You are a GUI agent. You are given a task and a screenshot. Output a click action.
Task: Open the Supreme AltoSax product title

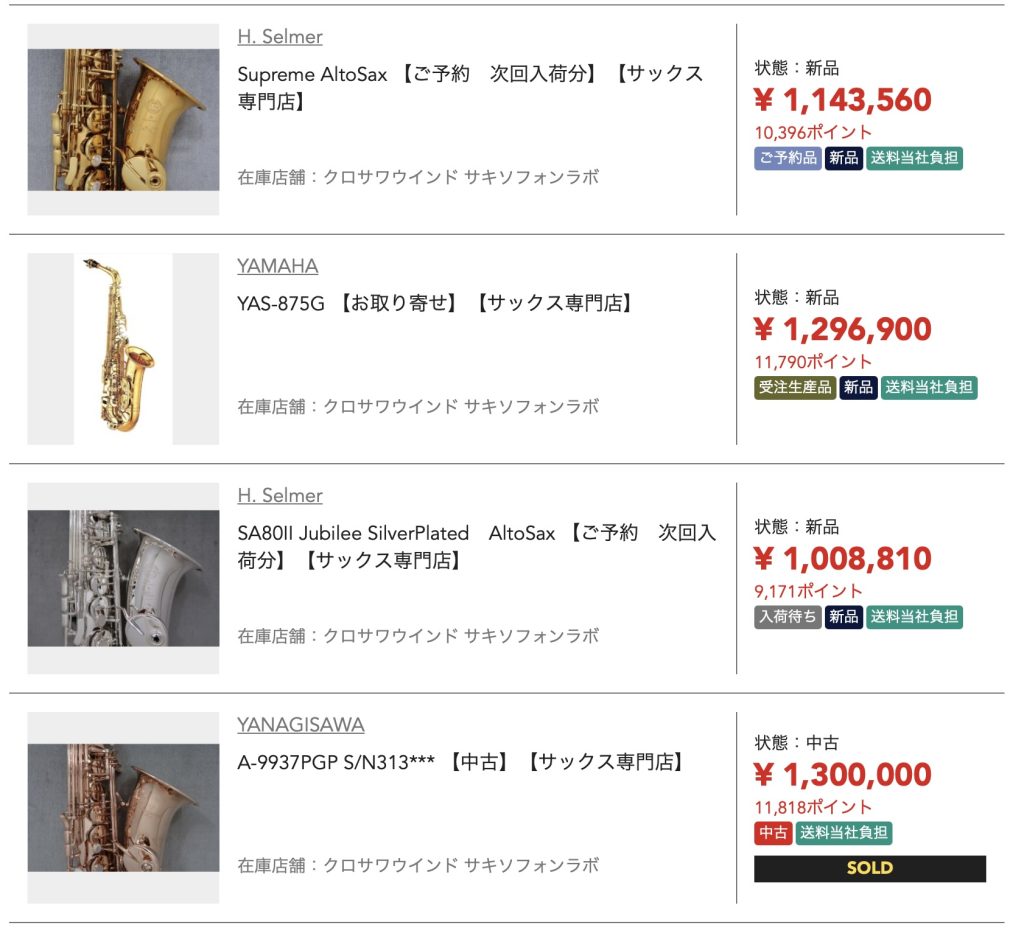click(x=470, y=88)
